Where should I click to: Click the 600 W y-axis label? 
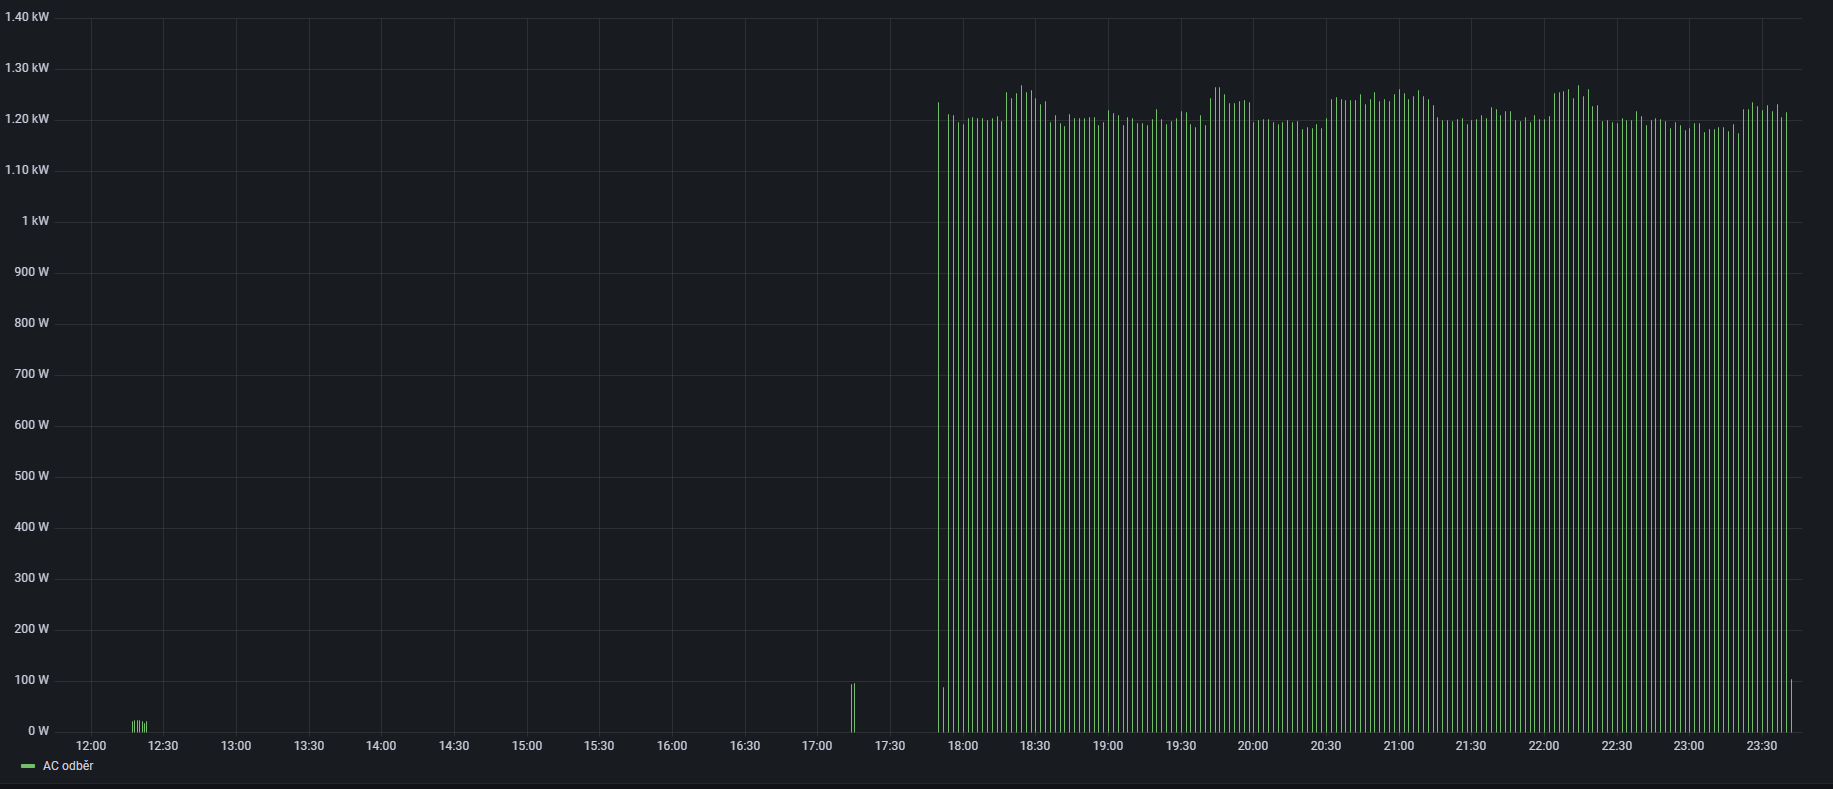pos(32,426)
